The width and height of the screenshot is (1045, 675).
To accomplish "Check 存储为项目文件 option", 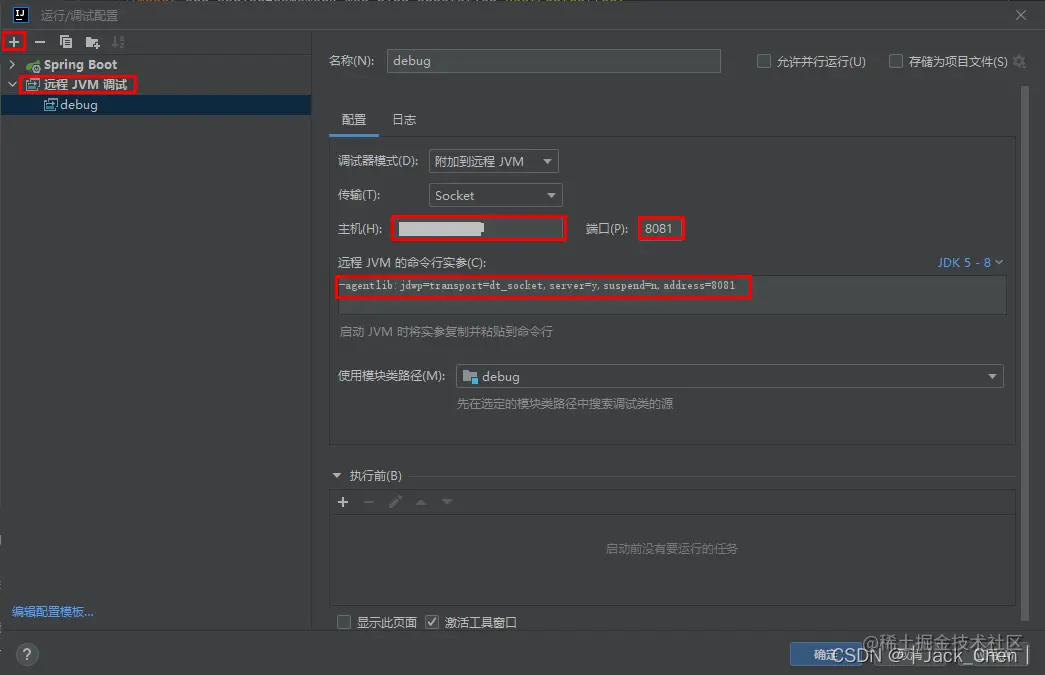I will [x=896, y=61].
